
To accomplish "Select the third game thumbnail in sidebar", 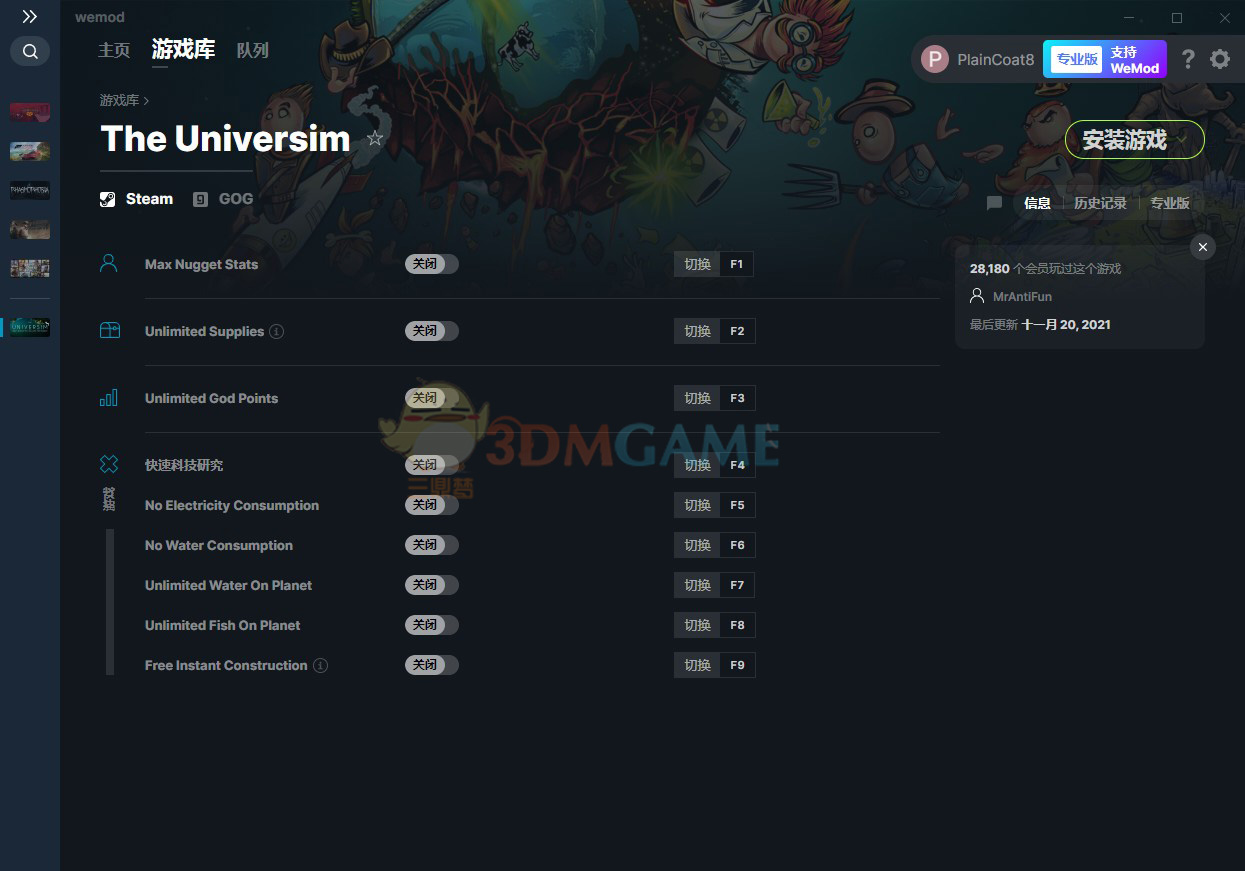I will click(x=30, y=190).
